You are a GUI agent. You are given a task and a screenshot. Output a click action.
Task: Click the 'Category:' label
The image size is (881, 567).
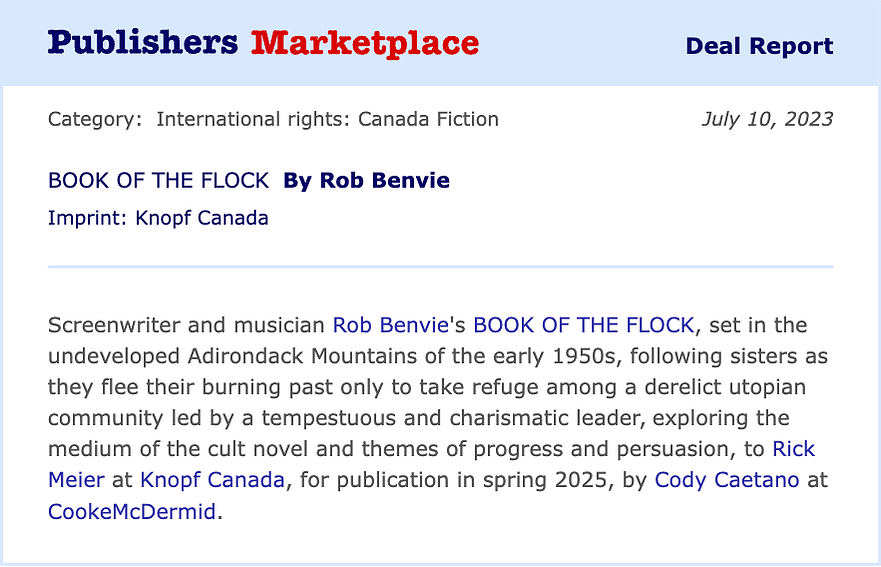(95, 119)
